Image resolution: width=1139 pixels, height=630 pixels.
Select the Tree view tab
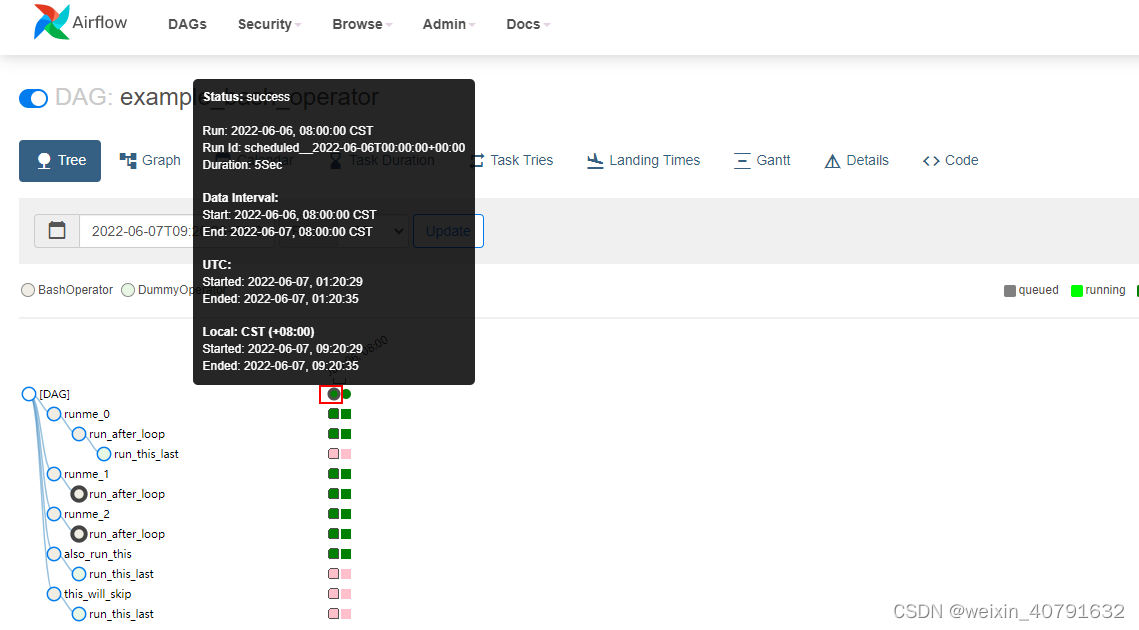pos(60,161)
